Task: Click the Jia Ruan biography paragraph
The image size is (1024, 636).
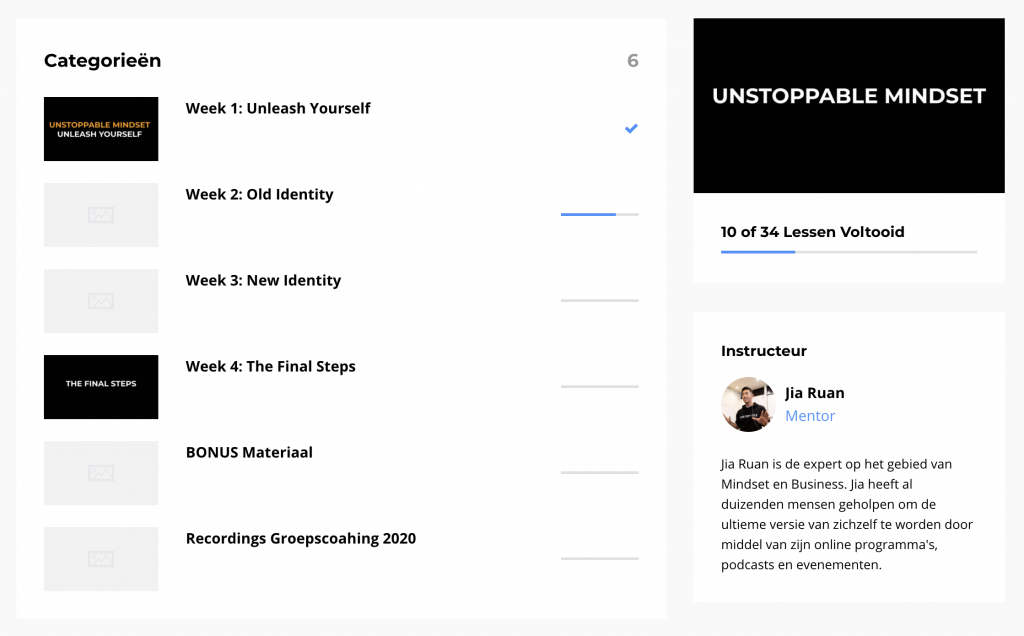Action: pos(847,515)
